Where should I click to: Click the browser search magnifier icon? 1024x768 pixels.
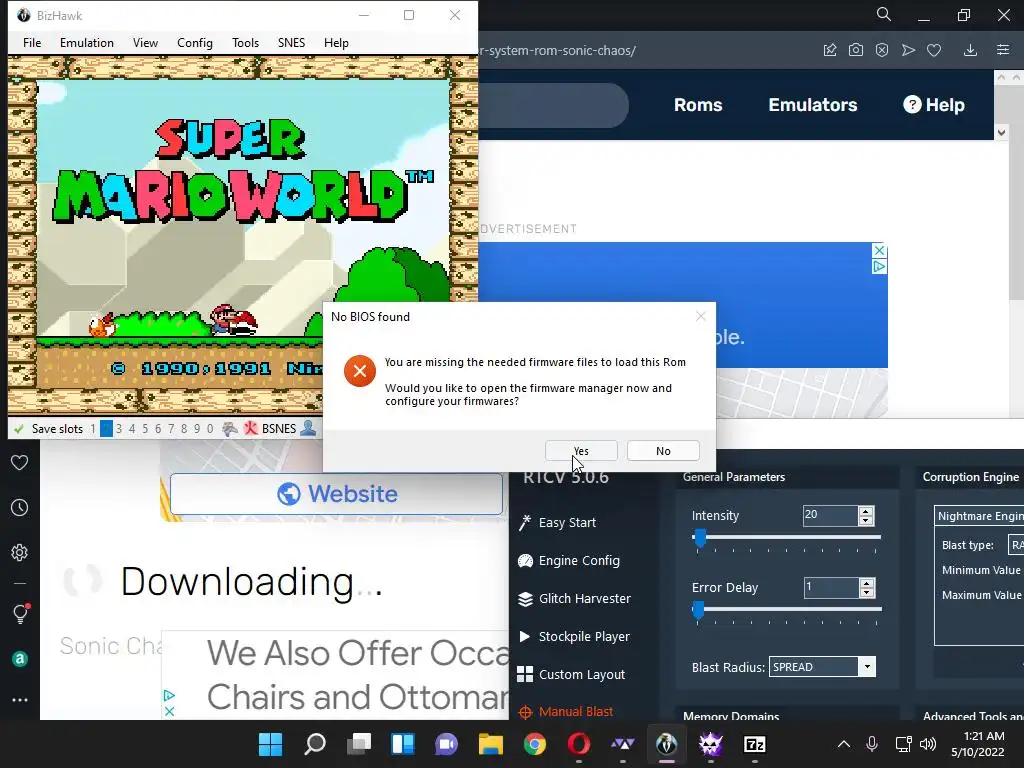(884, 14)
